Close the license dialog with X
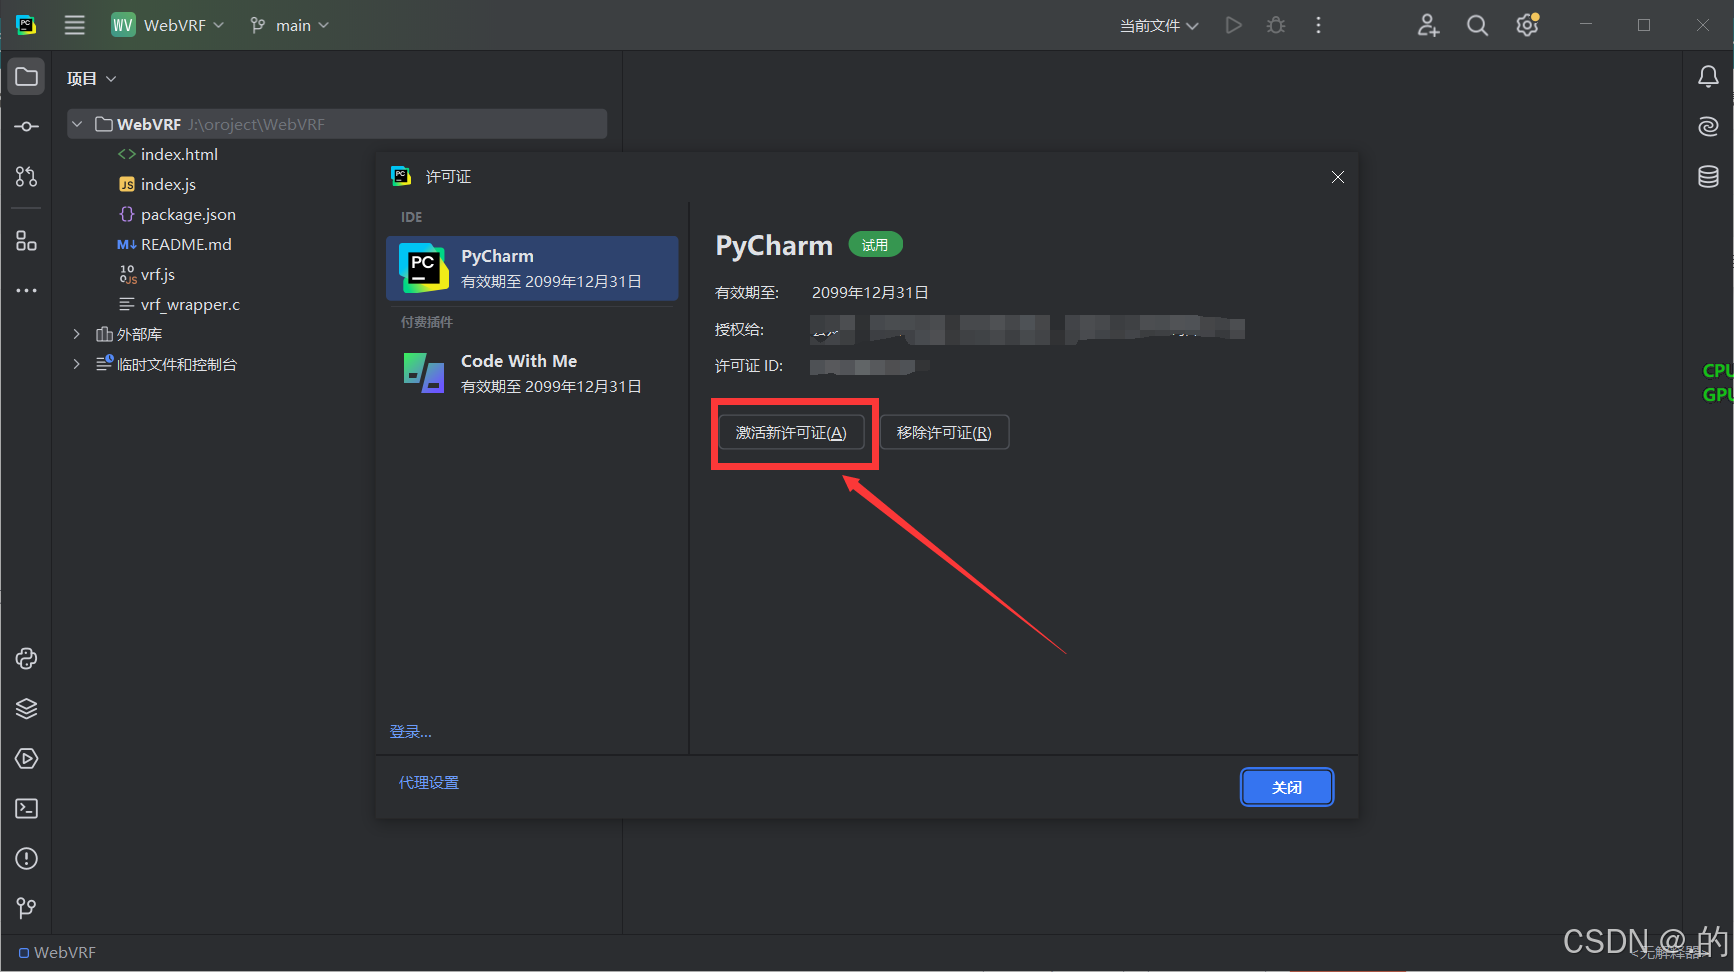The width and height of the screenshot is (1734, 972). [1337, 177]
